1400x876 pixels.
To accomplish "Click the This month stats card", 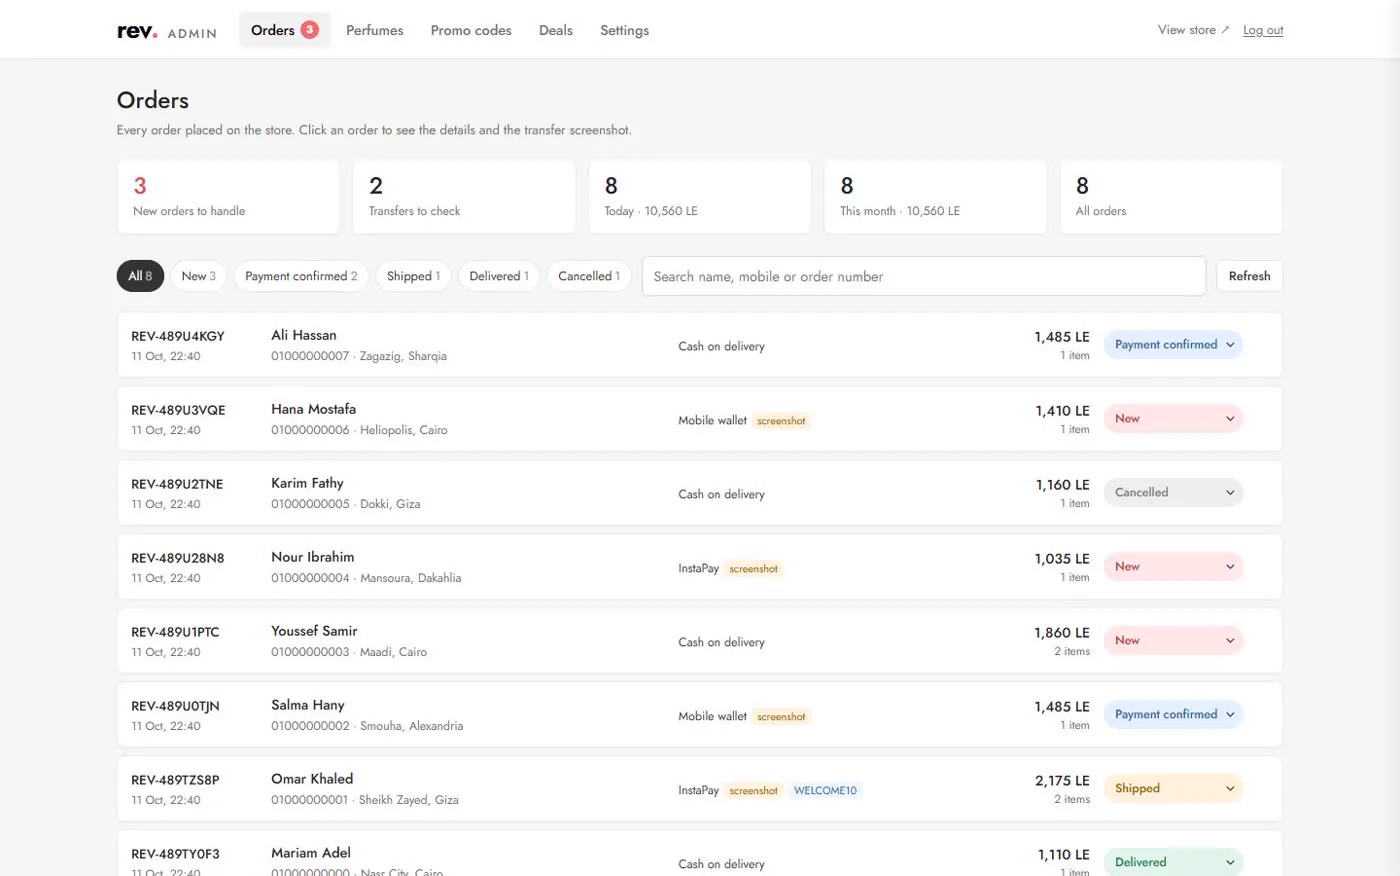I will [936, 197].
